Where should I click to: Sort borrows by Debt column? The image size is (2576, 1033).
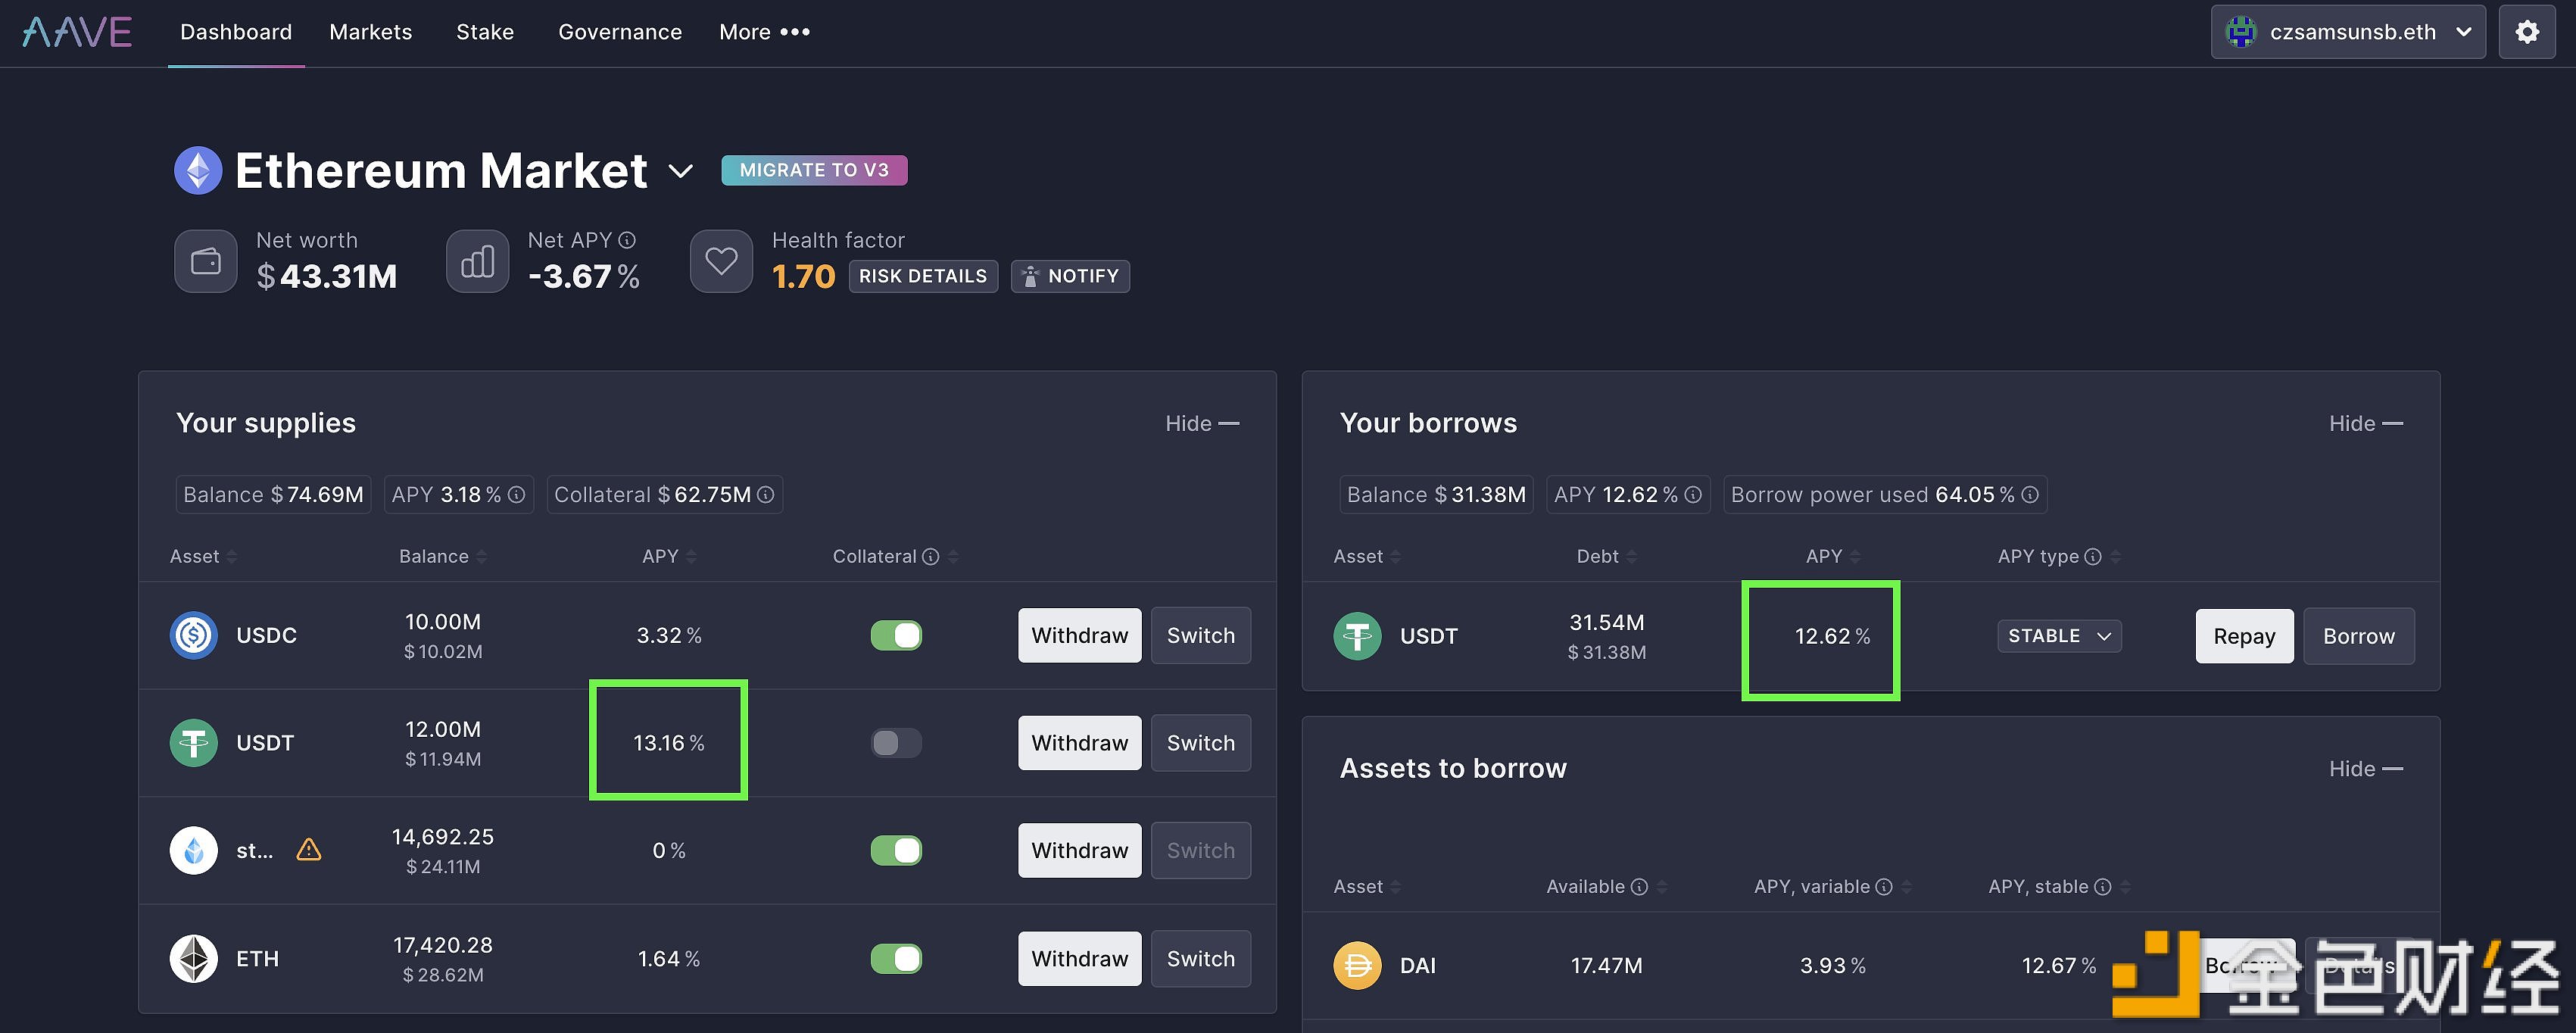click(1606, 557)
